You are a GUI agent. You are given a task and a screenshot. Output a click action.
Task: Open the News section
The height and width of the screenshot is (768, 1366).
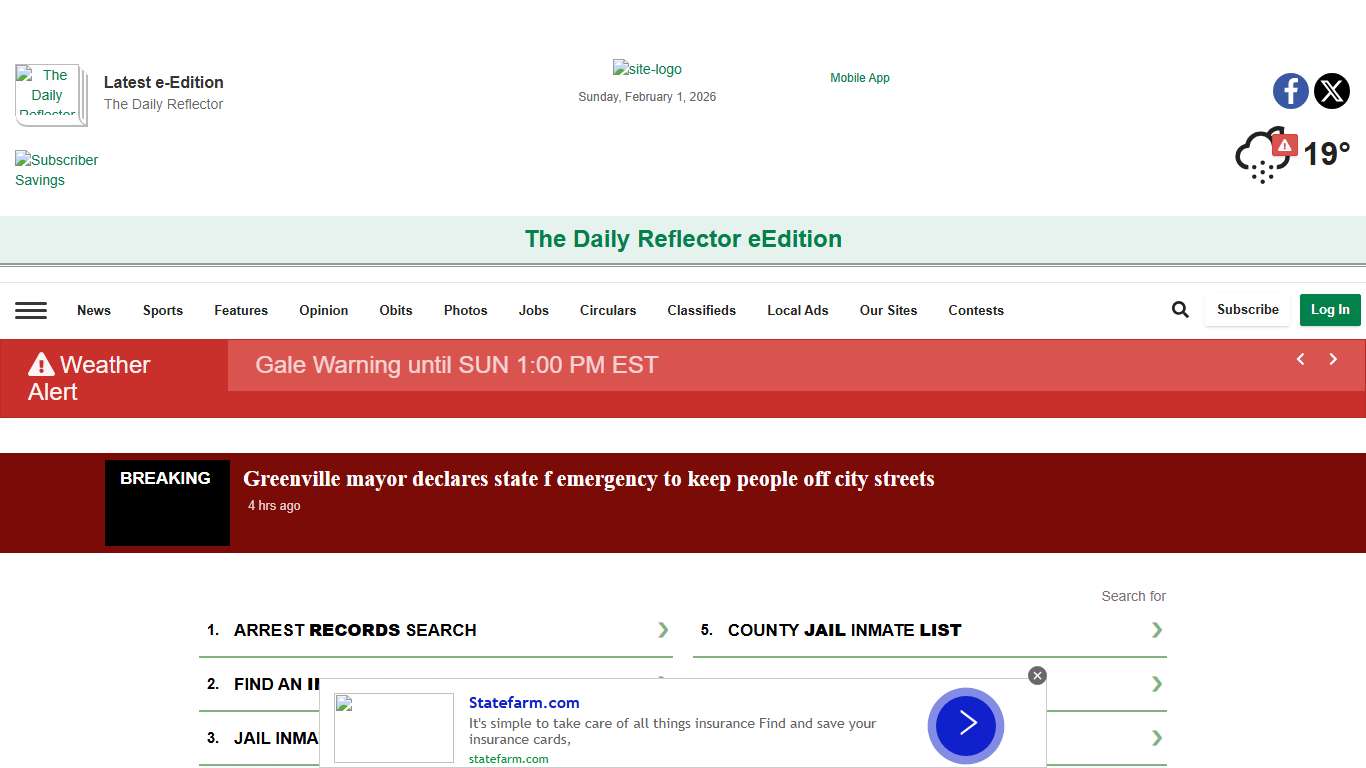point(93,310)
